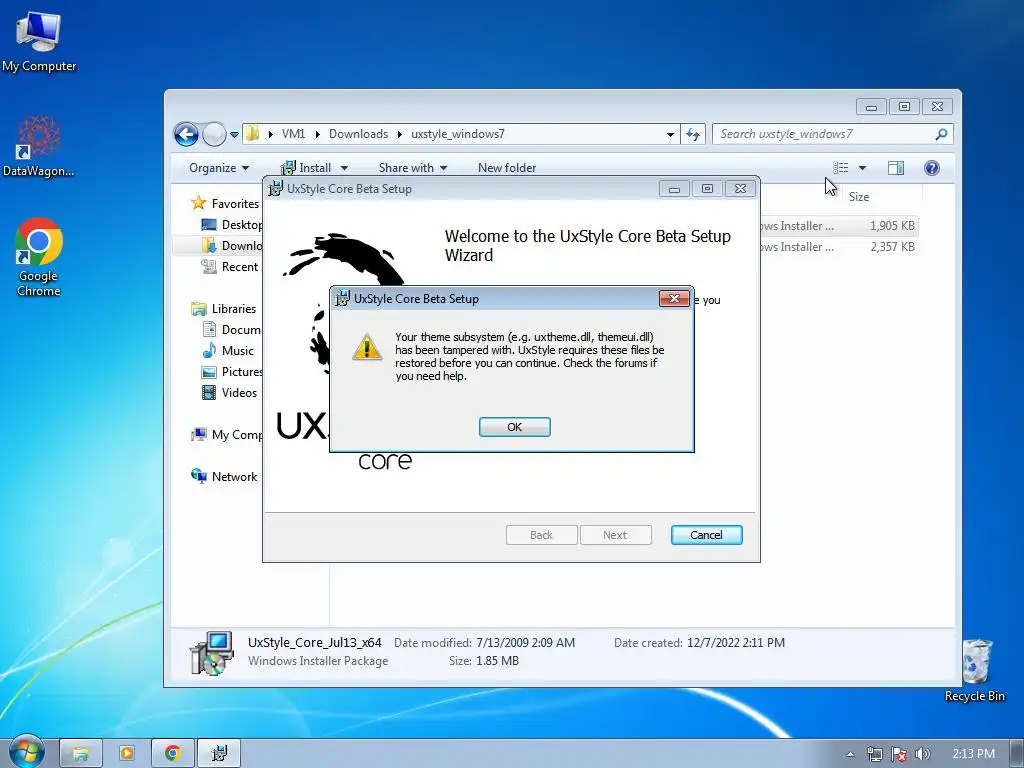Toggle the preview pane icon
This screenshot has width=1024, height=768.
[x=896, y=168]
